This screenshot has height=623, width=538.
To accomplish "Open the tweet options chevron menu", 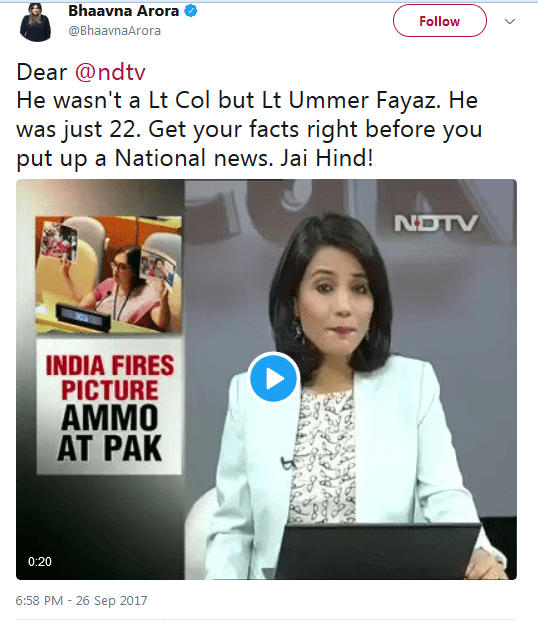I will (x=510, y=21).
